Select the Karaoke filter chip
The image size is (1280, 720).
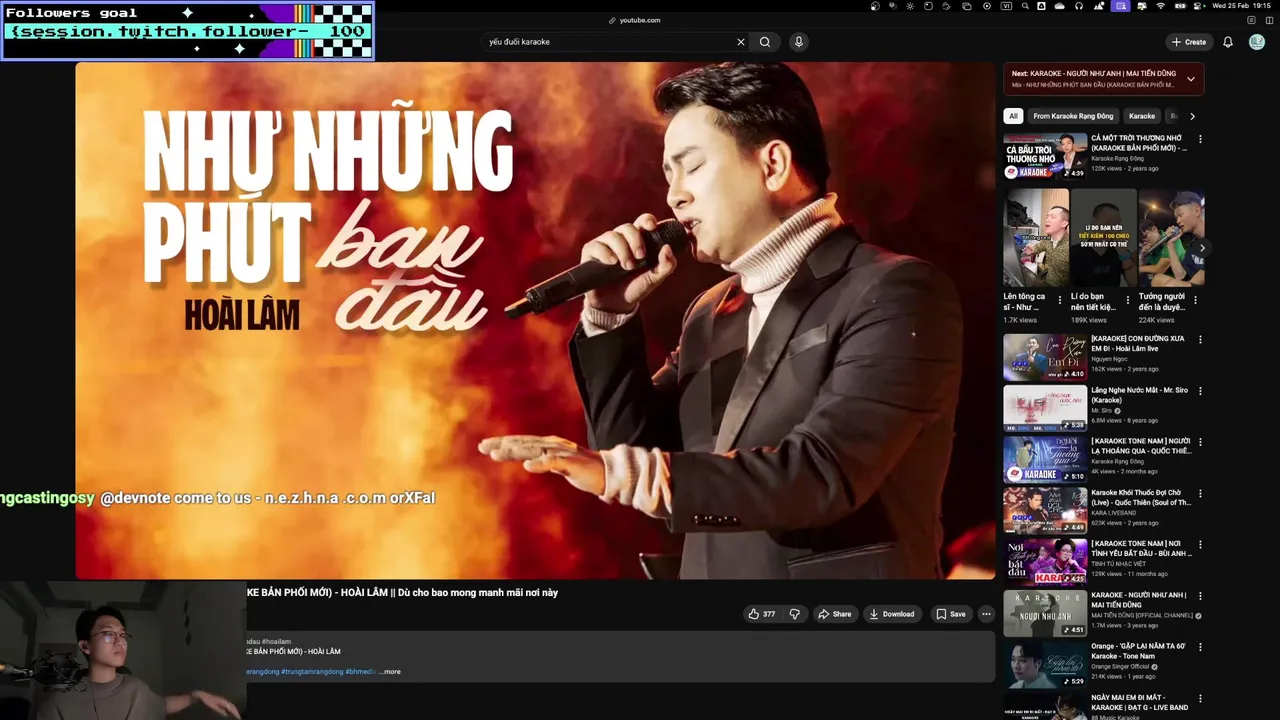tap(1142, 116)
